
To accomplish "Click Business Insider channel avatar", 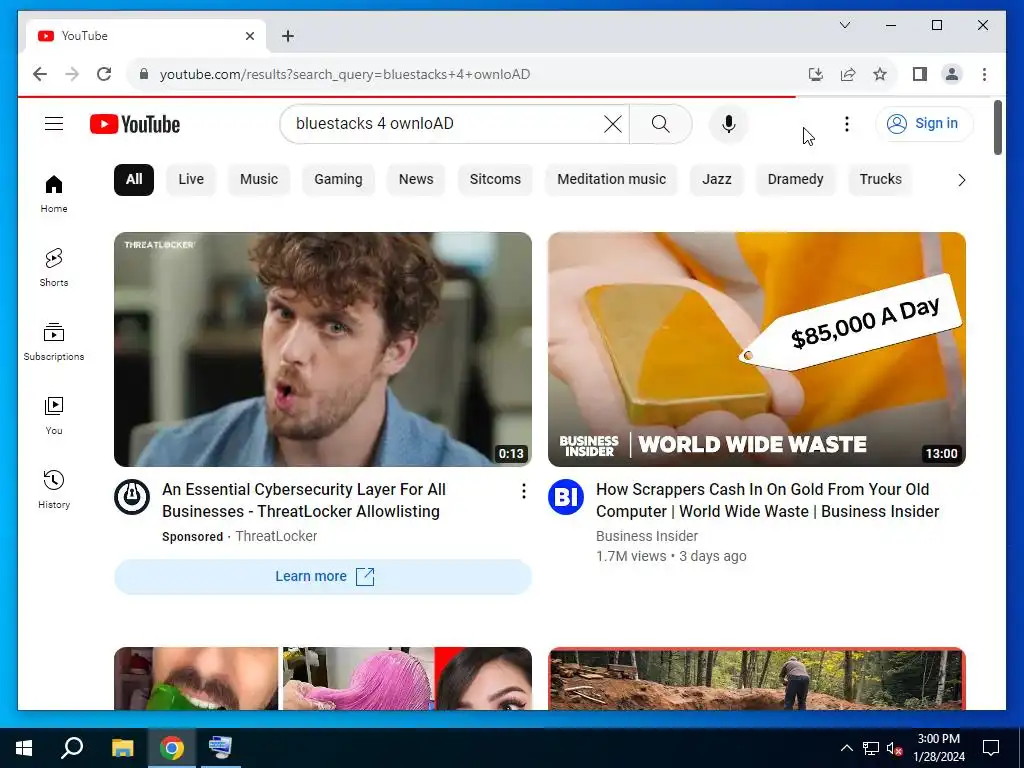I will (566, 497).
